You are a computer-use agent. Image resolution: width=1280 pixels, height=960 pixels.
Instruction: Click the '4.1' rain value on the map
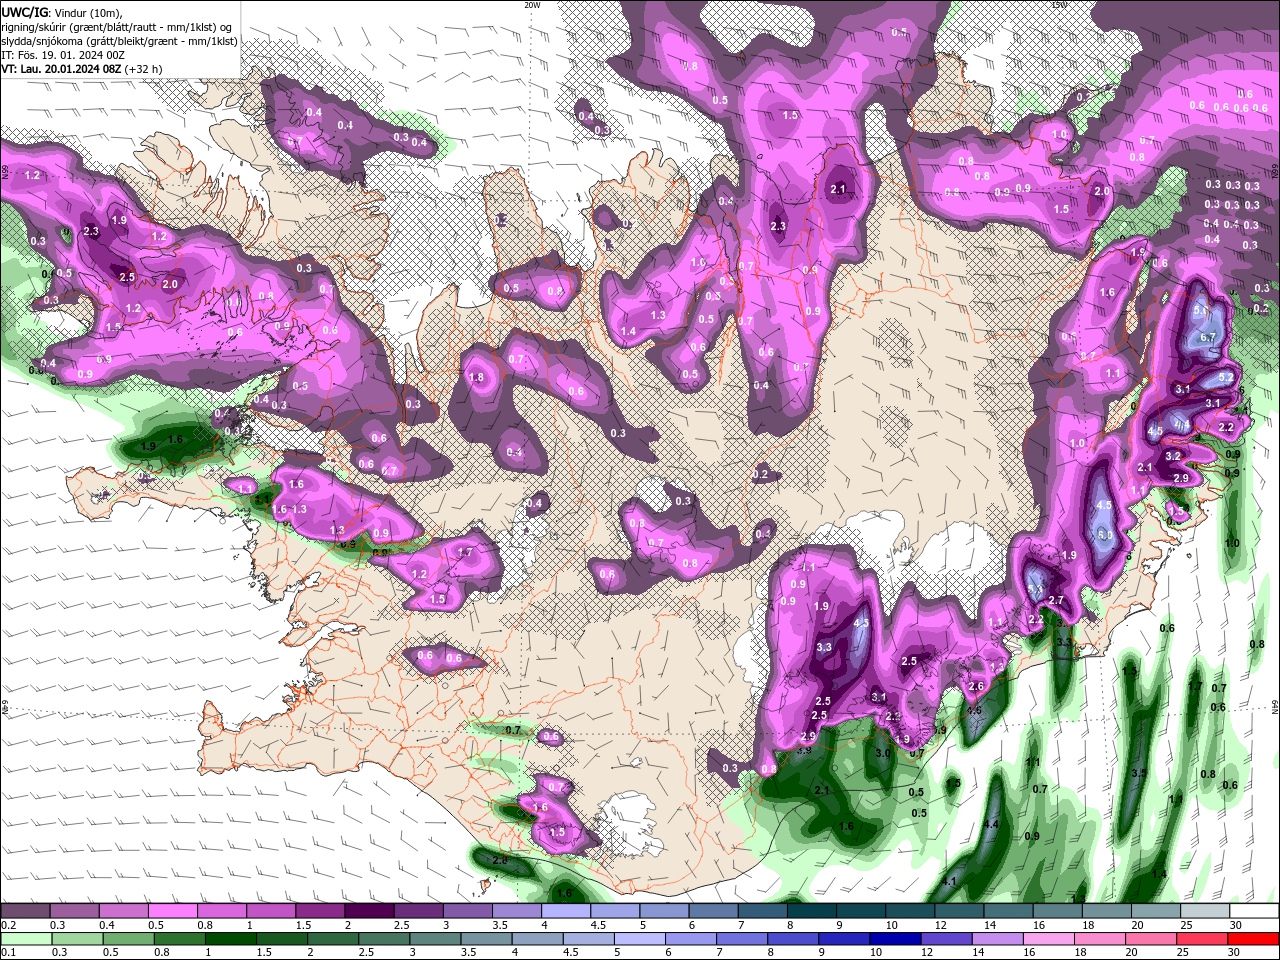pyautogui.click(x=950, y=881)
